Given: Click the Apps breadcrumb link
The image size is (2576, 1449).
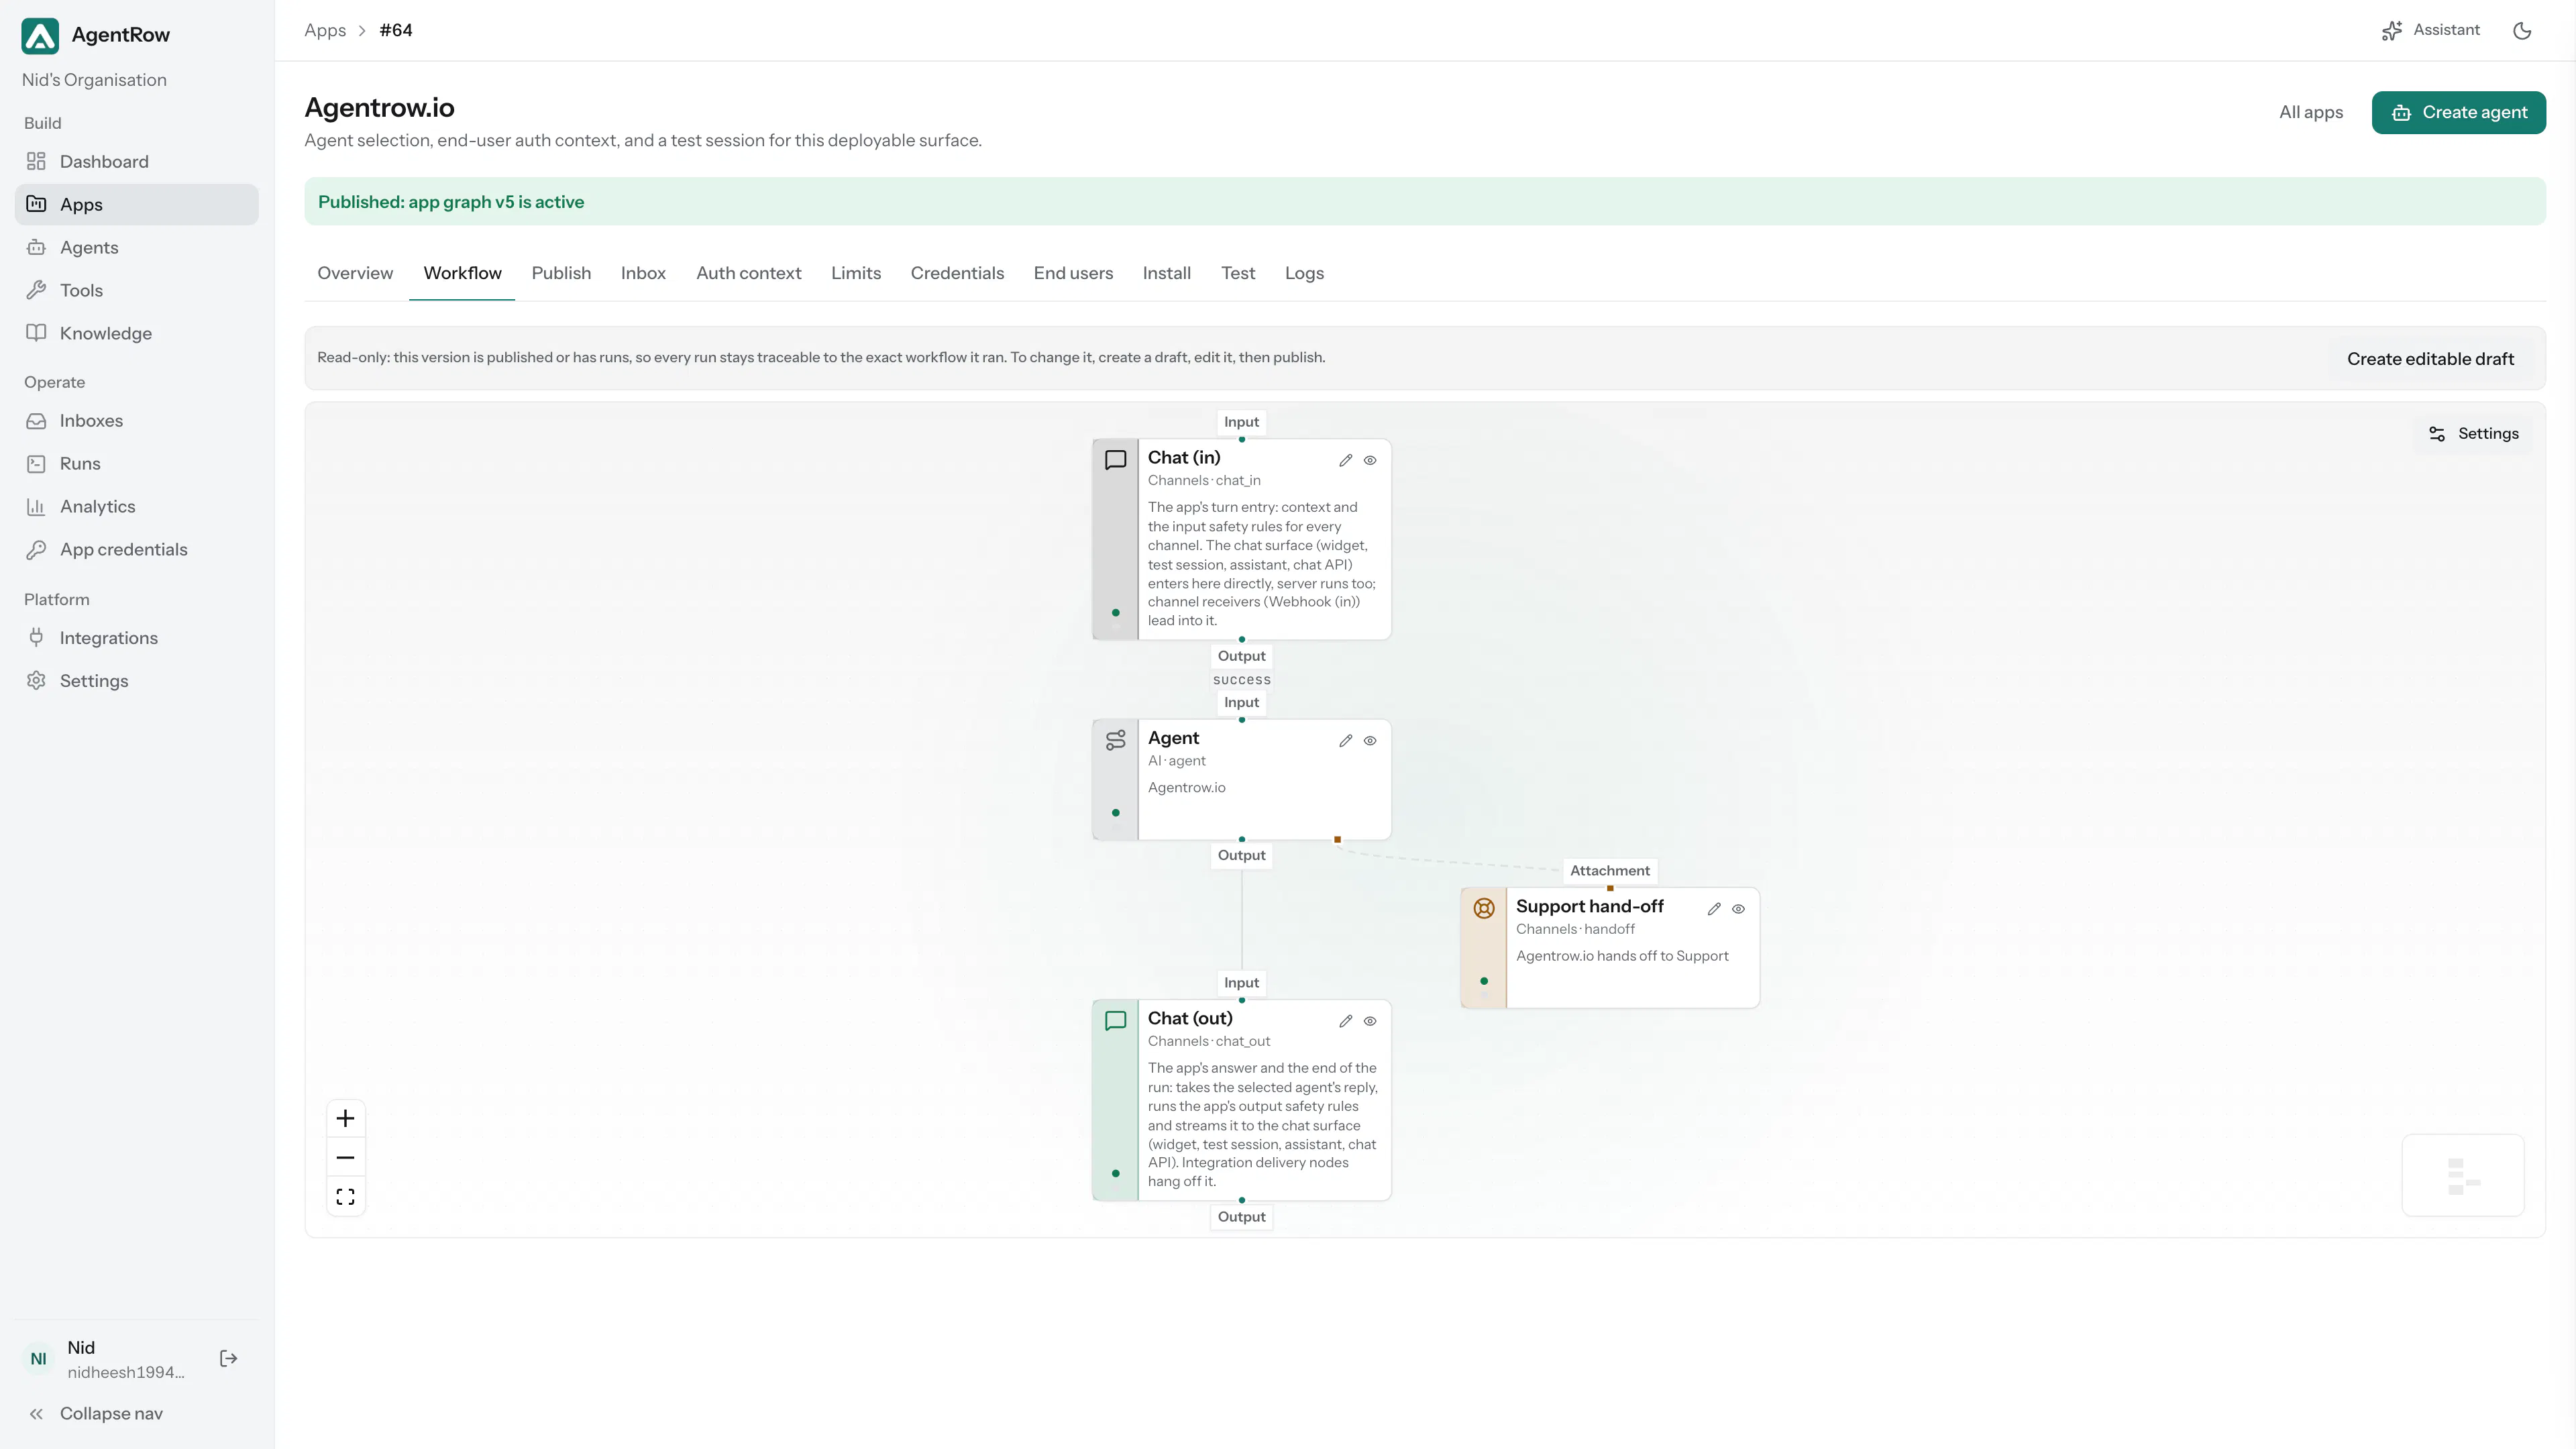Looking at the screenshot, I should click(325, 30).
